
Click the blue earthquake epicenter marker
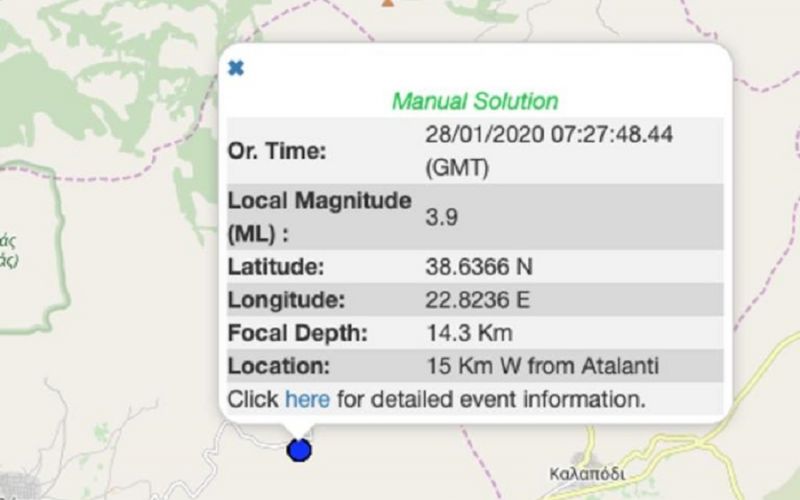299,450
